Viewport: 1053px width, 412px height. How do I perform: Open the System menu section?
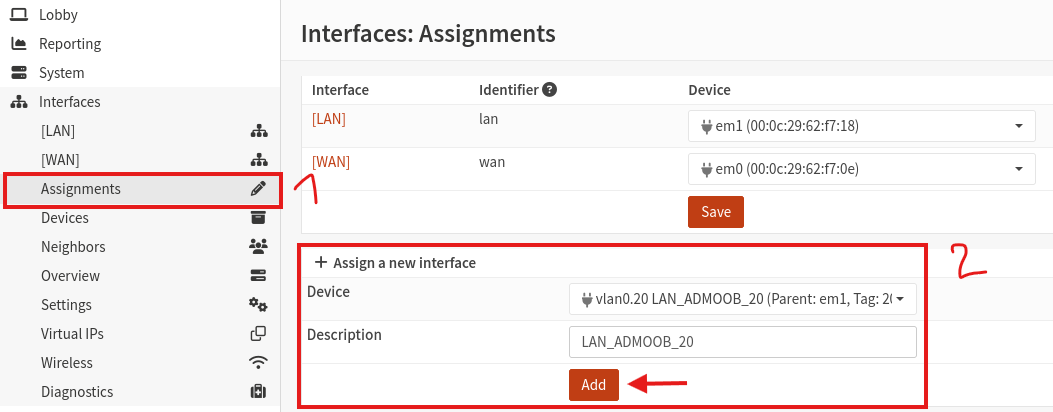[61, 72]
